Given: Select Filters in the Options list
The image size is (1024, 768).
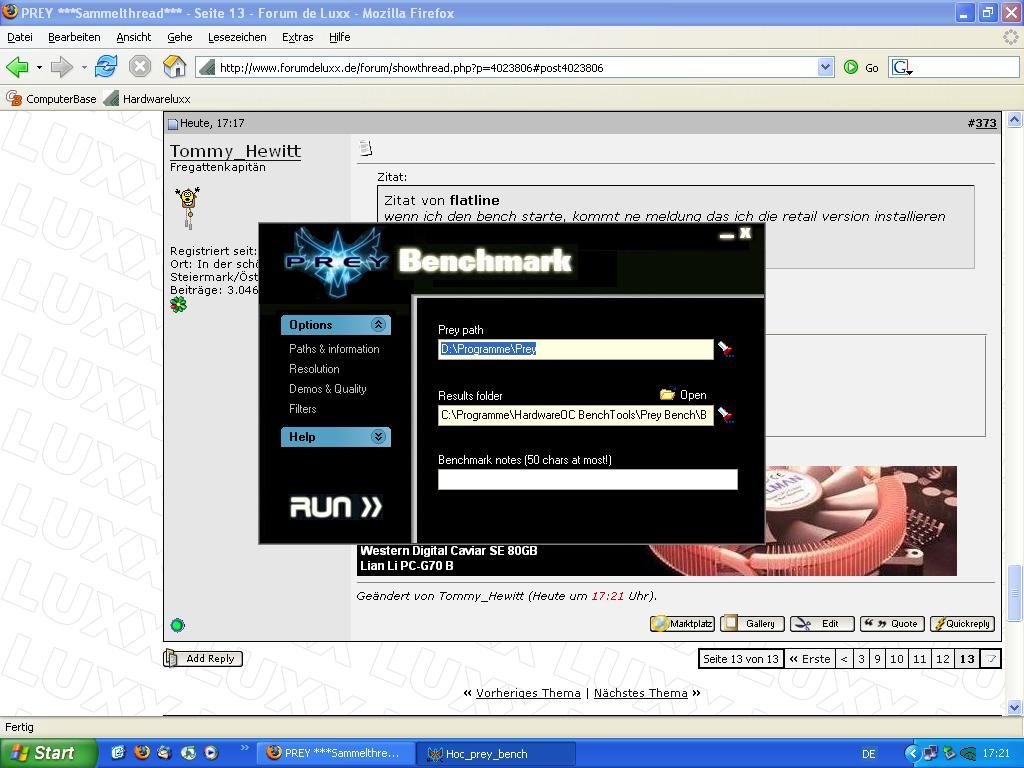Looking at the screenshot, I should pyautogui.click(x=302, y=409).
